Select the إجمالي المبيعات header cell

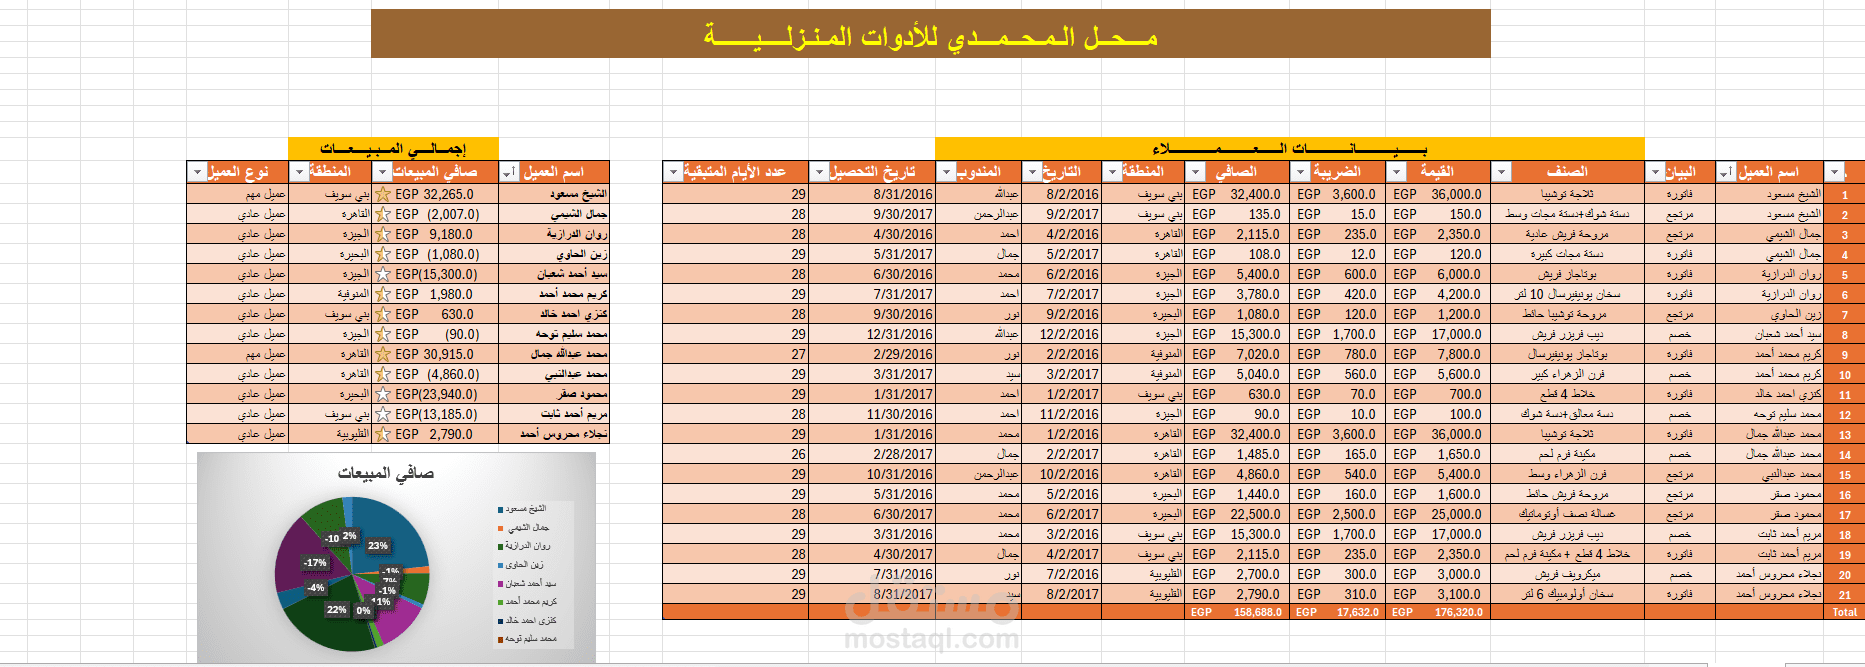point(393,149)
